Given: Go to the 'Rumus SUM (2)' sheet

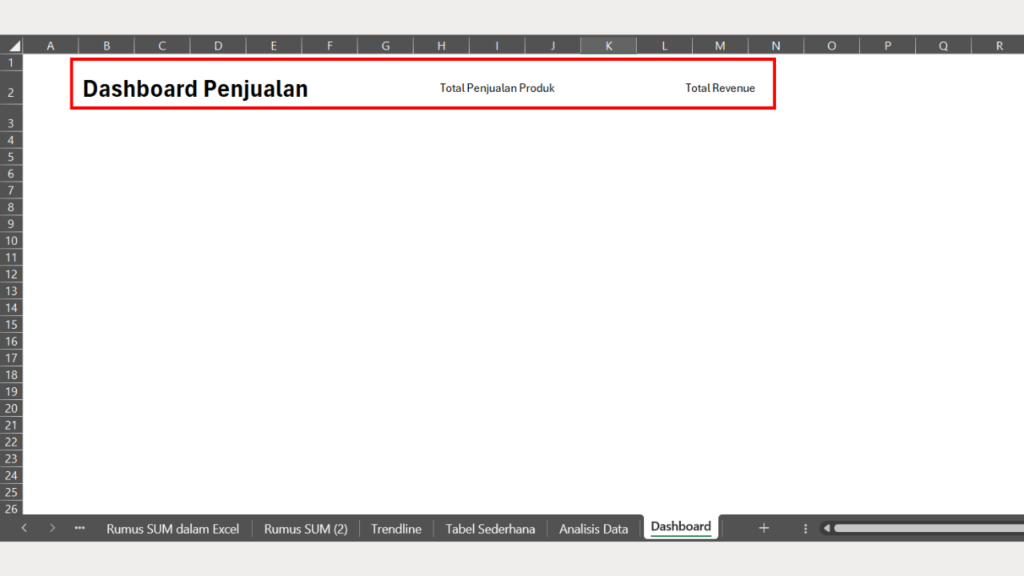Looking at the screenshot, I should click(306, 528).
